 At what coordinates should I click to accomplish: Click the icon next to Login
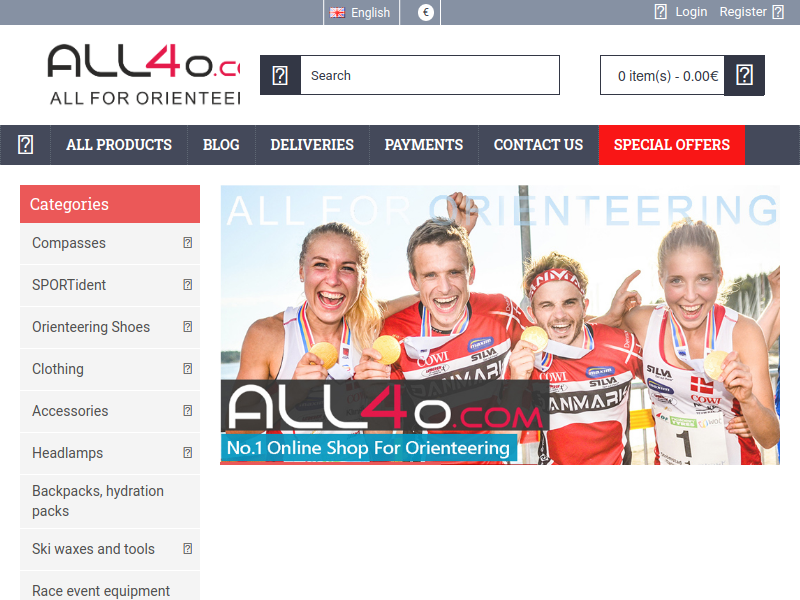(661, 12)
